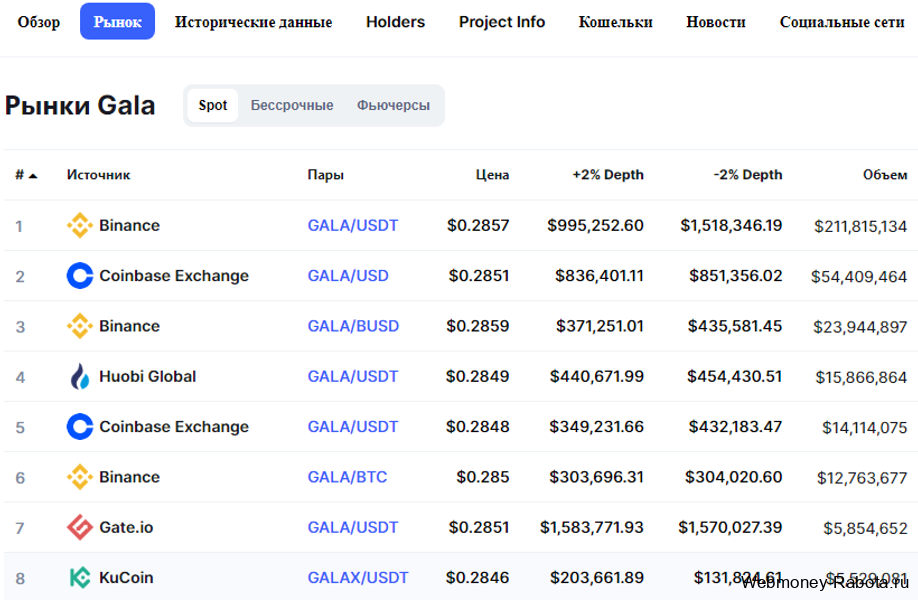The width and height of the screenshot is (918, 600).
Task: Open the Project Info tab
Action: (502, 22)
